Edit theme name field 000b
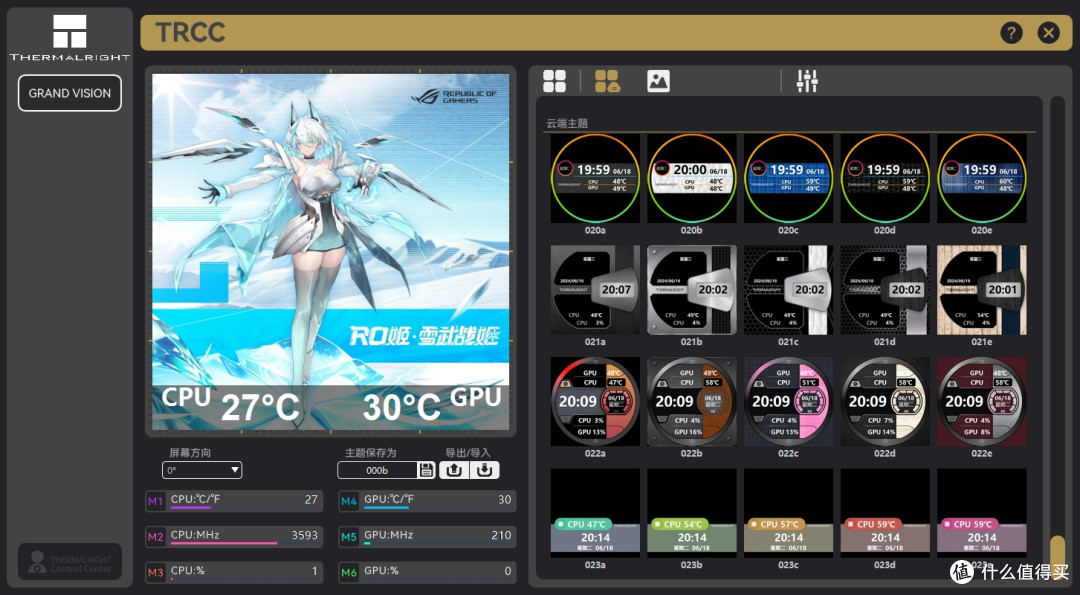 377,470
